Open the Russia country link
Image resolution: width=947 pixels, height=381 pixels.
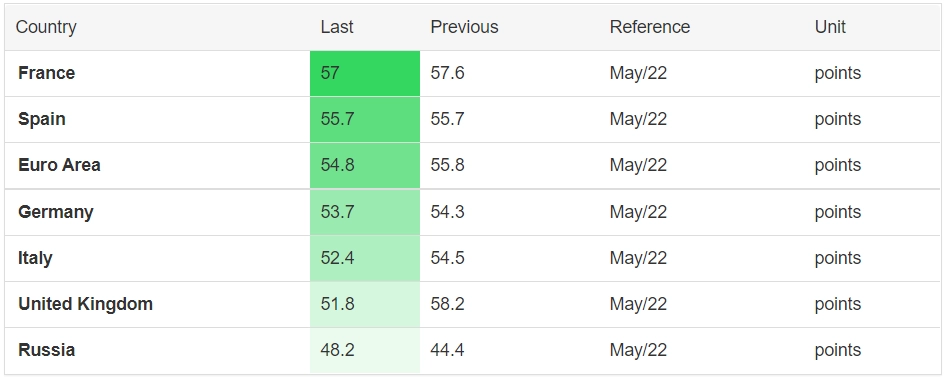tap(47, 350)
